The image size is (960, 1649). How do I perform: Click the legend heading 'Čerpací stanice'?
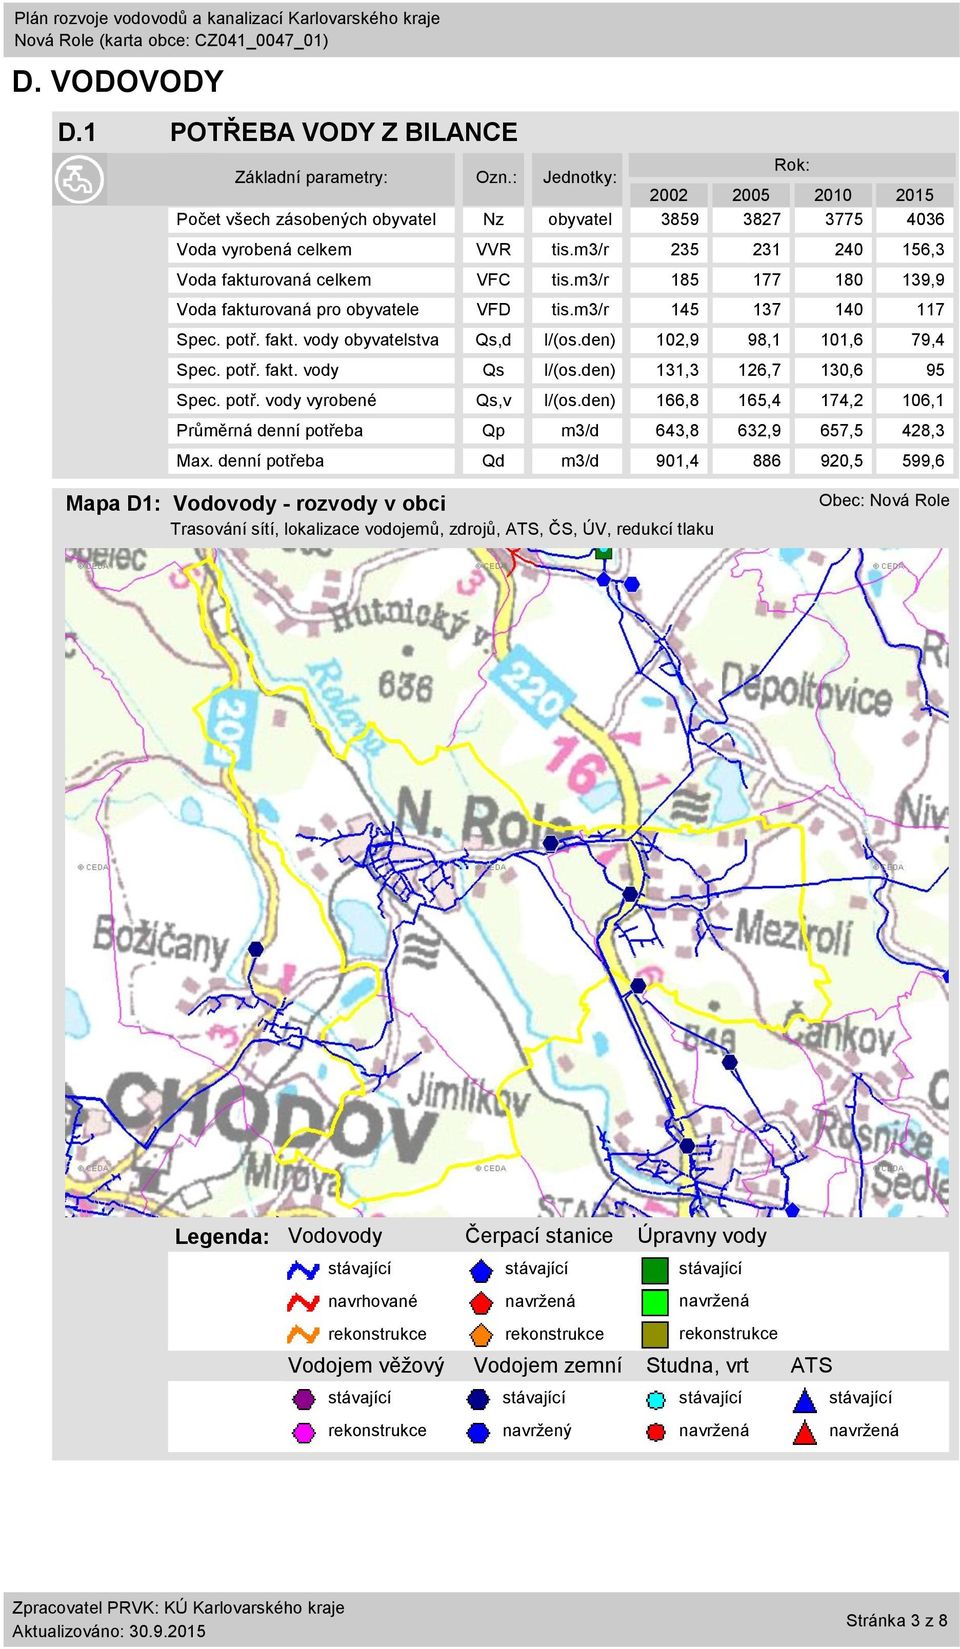539,1235
